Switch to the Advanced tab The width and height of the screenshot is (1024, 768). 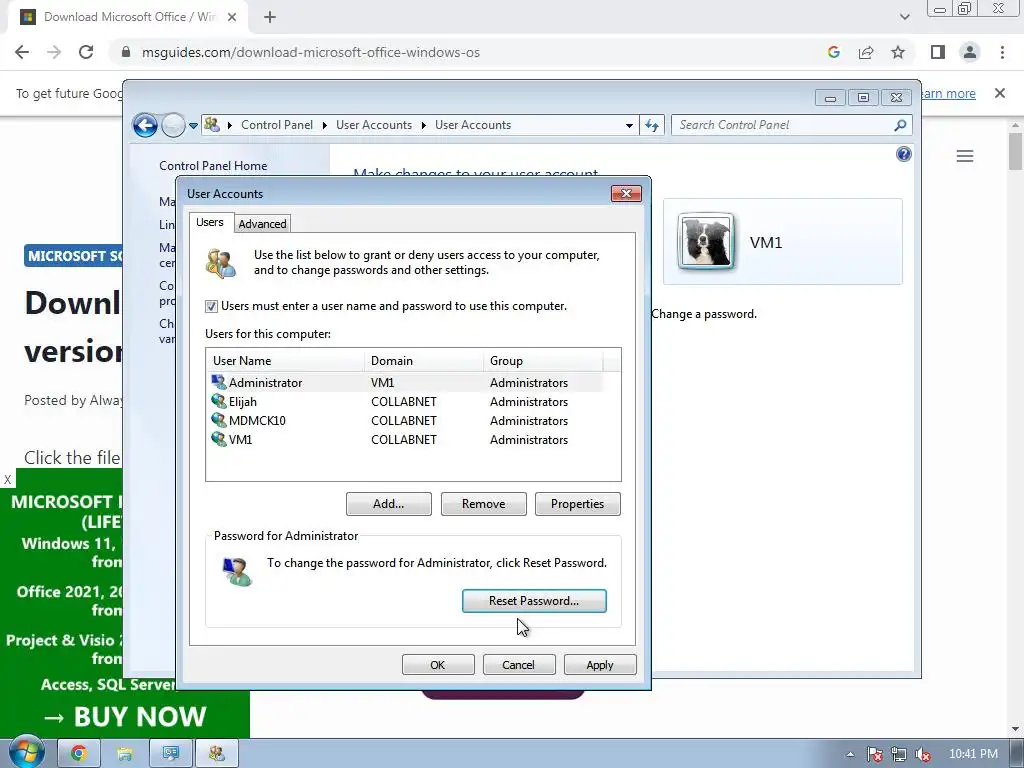pos(262,224)
